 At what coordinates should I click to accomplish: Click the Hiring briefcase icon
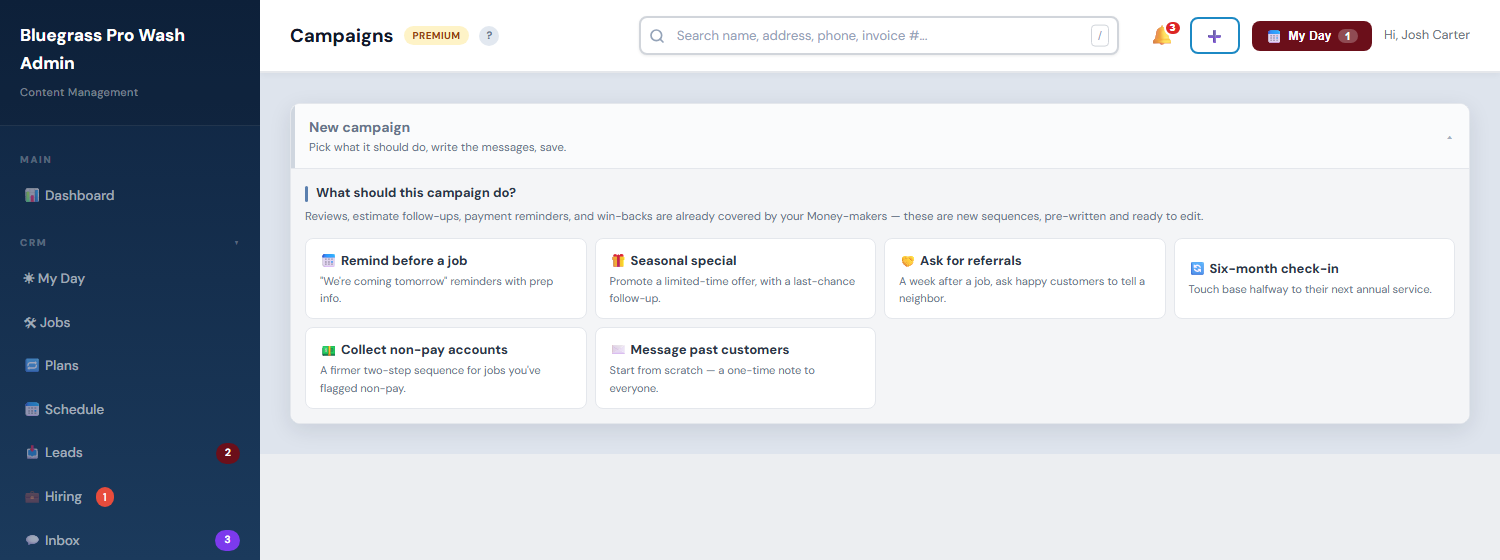pyautogui.click(x=32, y=496)
